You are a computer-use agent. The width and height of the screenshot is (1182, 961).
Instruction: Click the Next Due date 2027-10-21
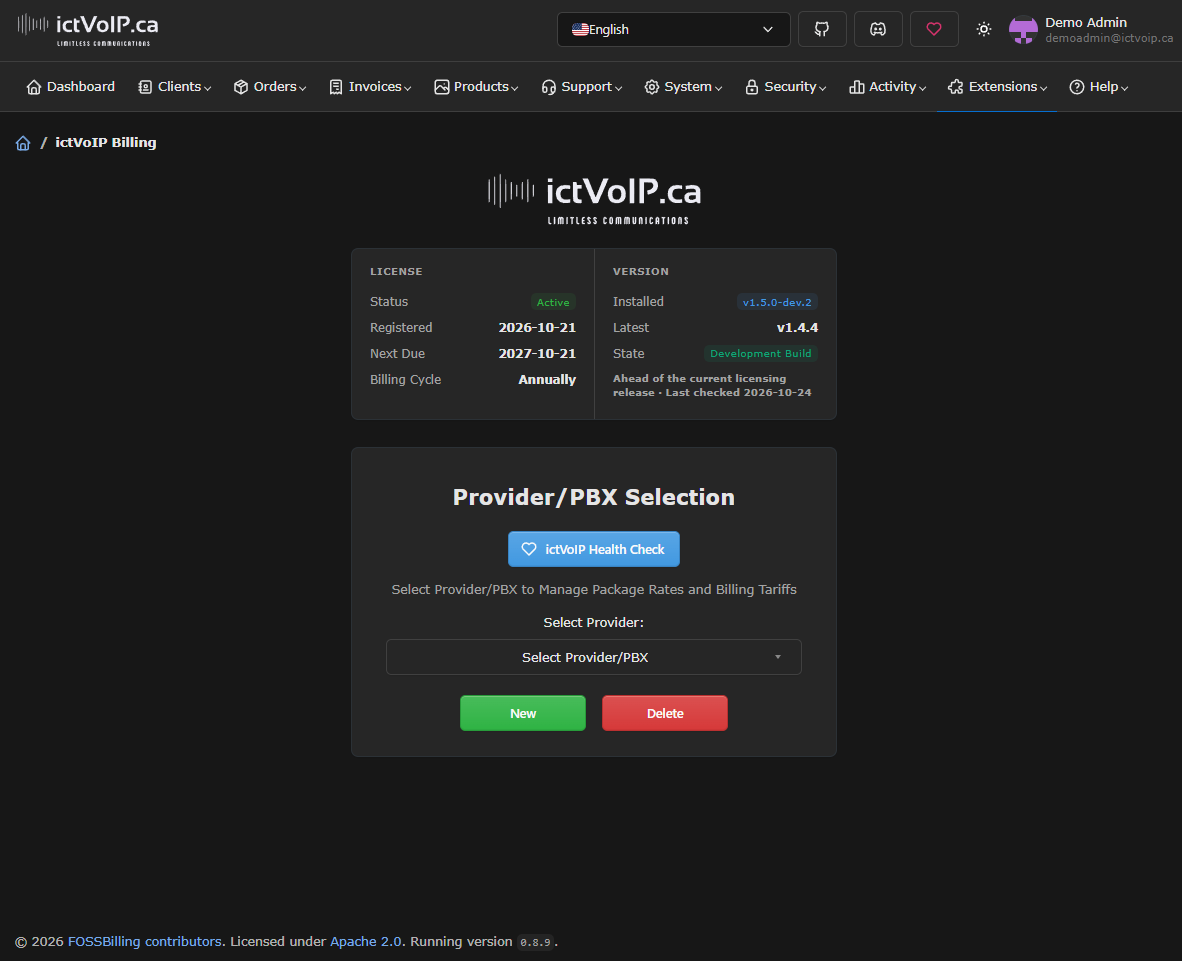coord(537,353)
